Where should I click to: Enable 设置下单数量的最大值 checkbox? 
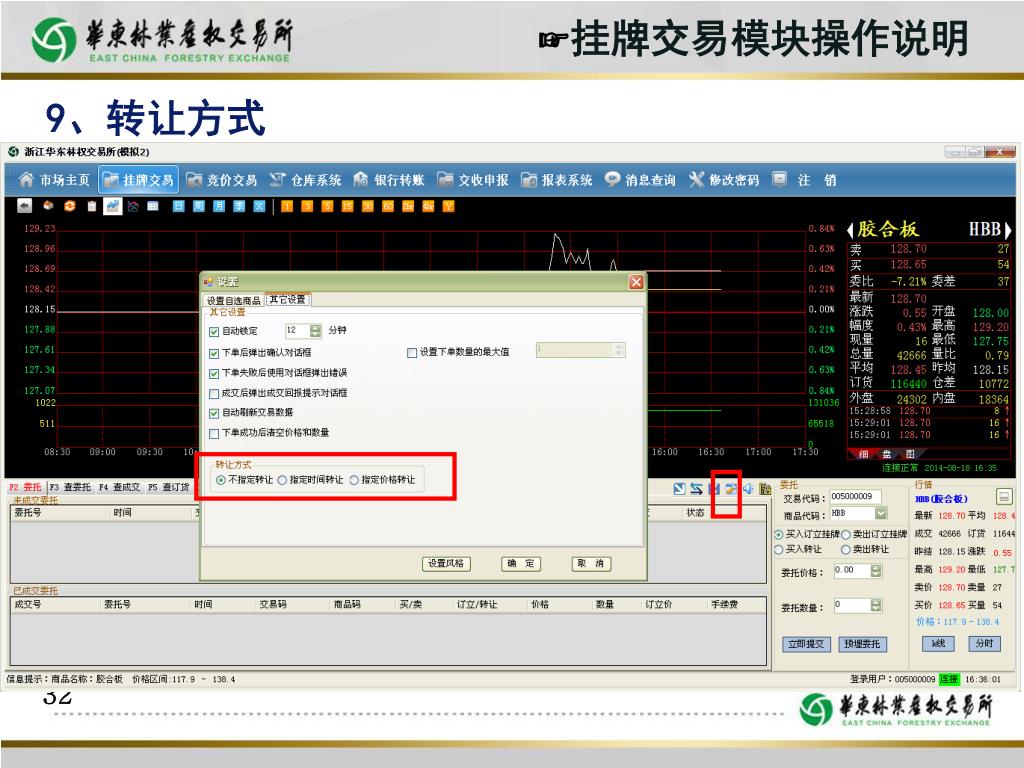[411, 353]
